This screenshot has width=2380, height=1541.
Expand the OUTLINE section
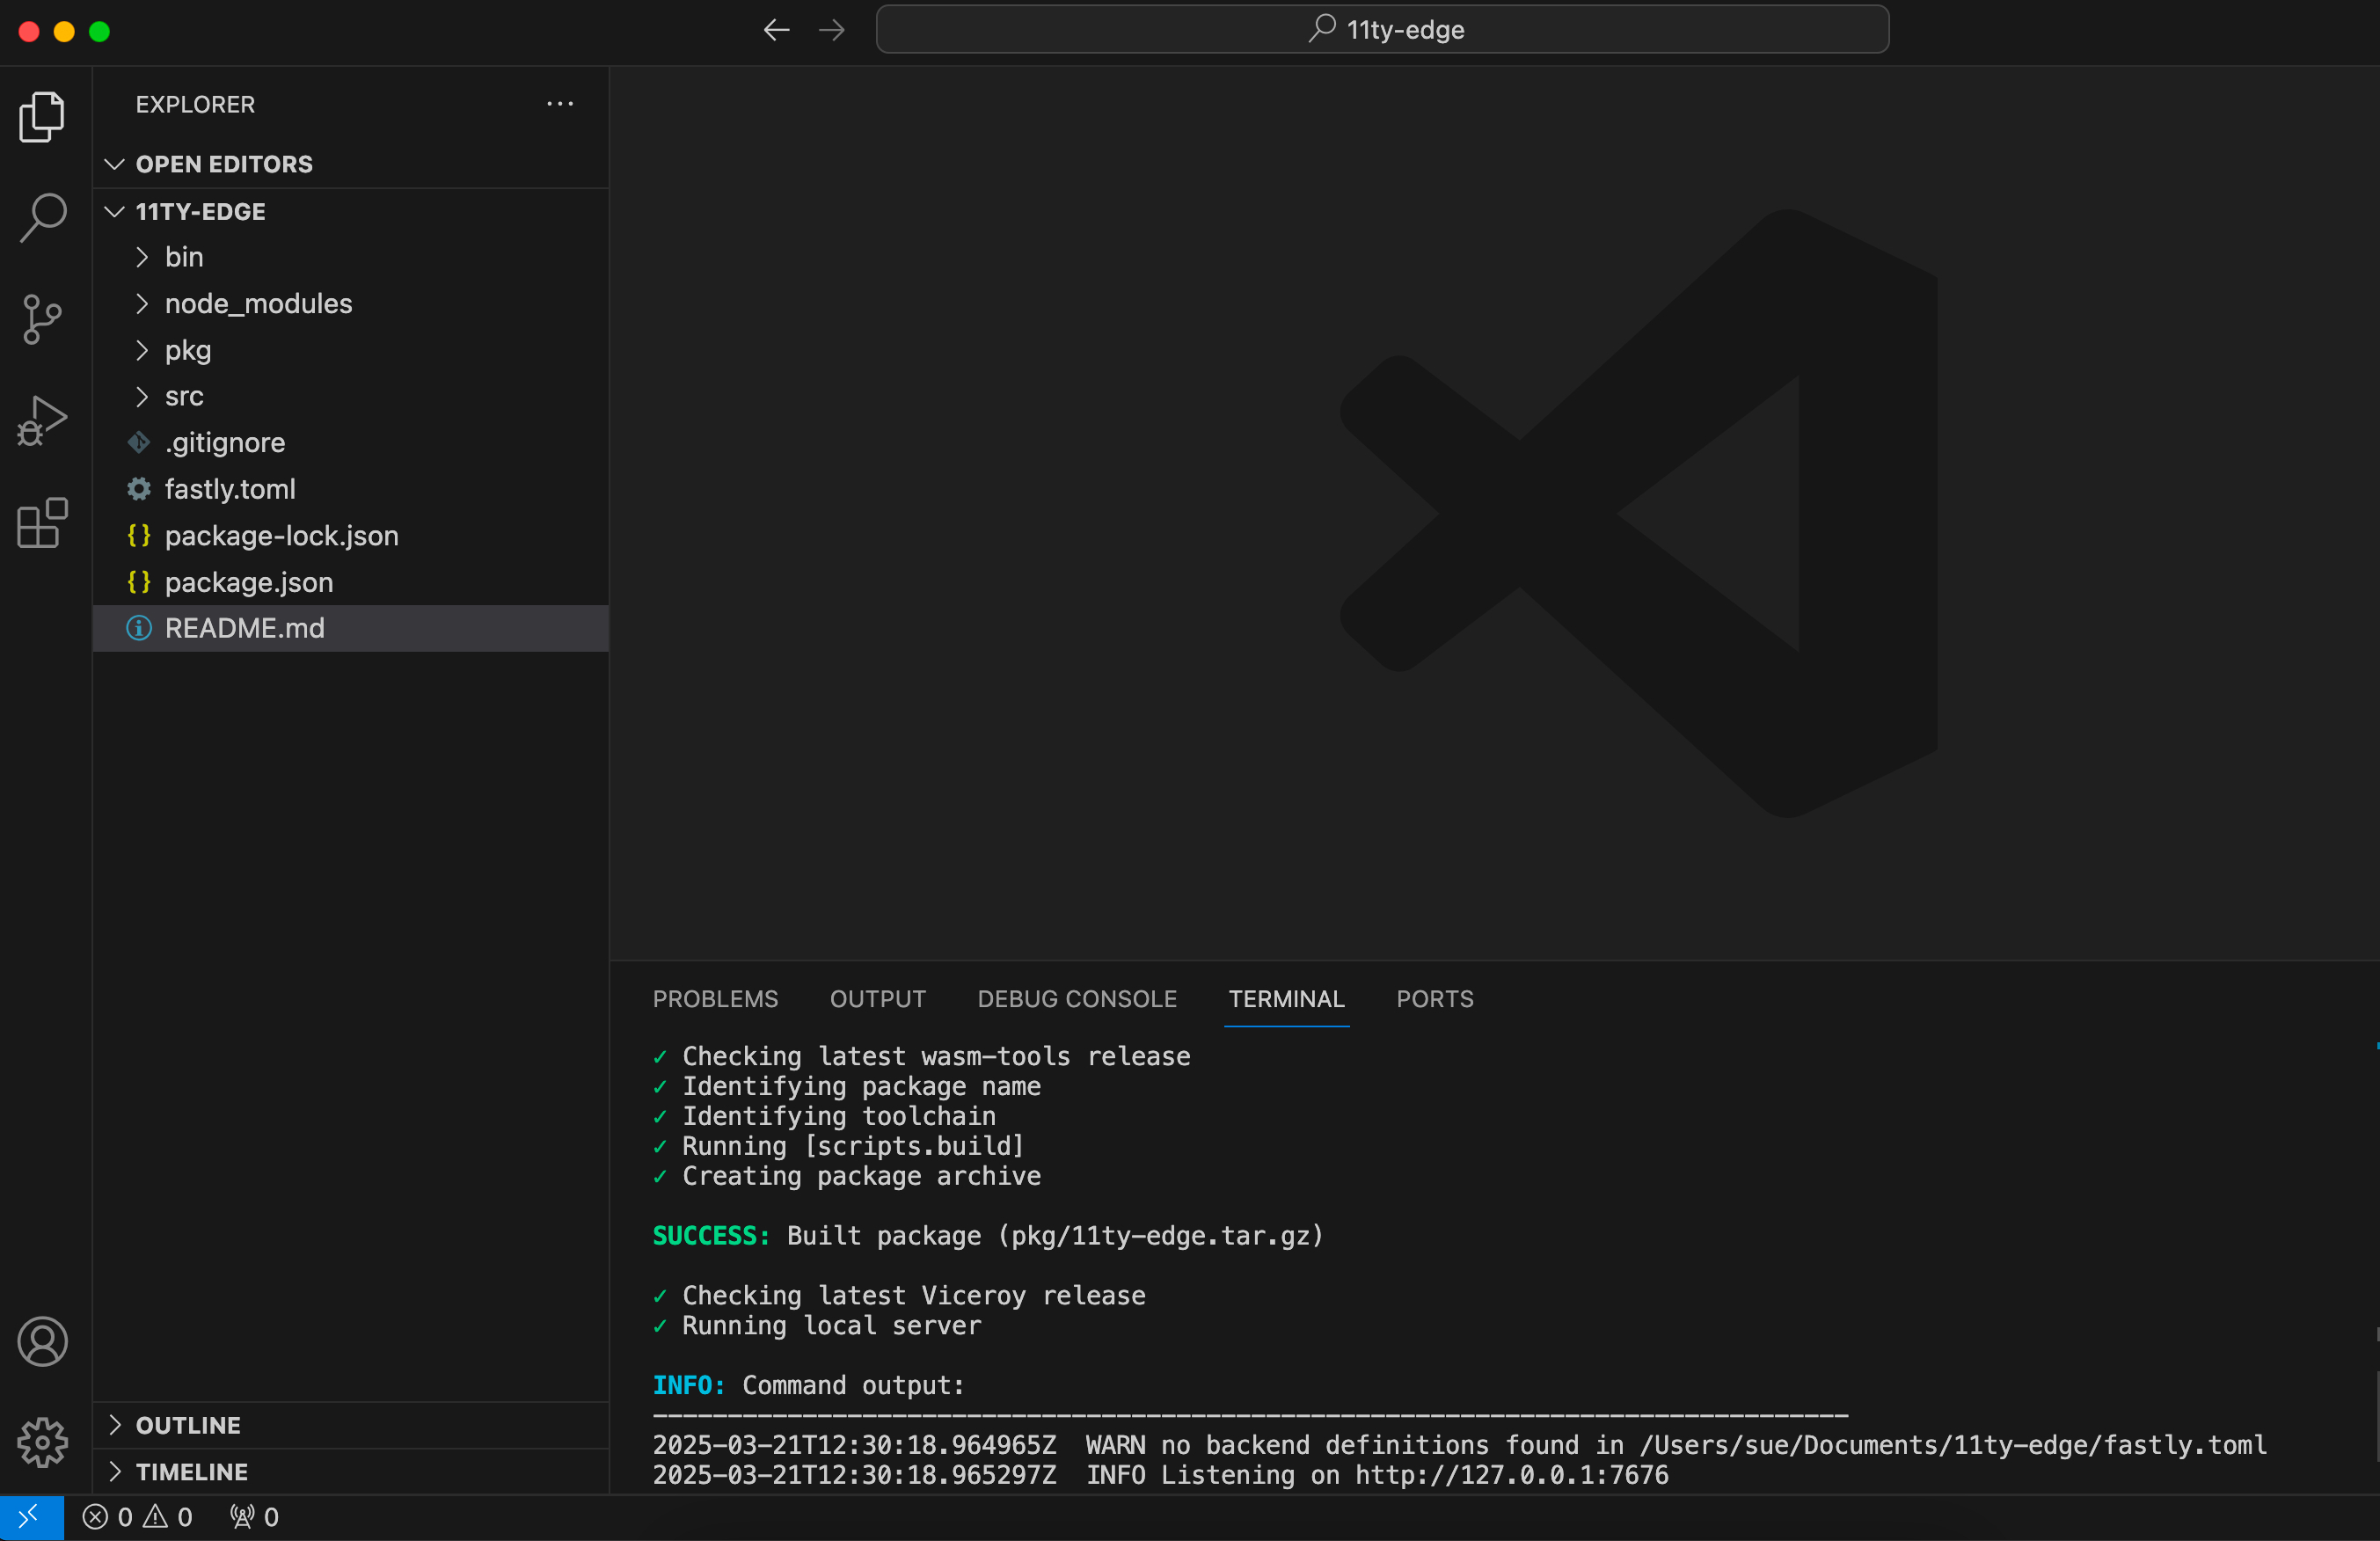115,1425
